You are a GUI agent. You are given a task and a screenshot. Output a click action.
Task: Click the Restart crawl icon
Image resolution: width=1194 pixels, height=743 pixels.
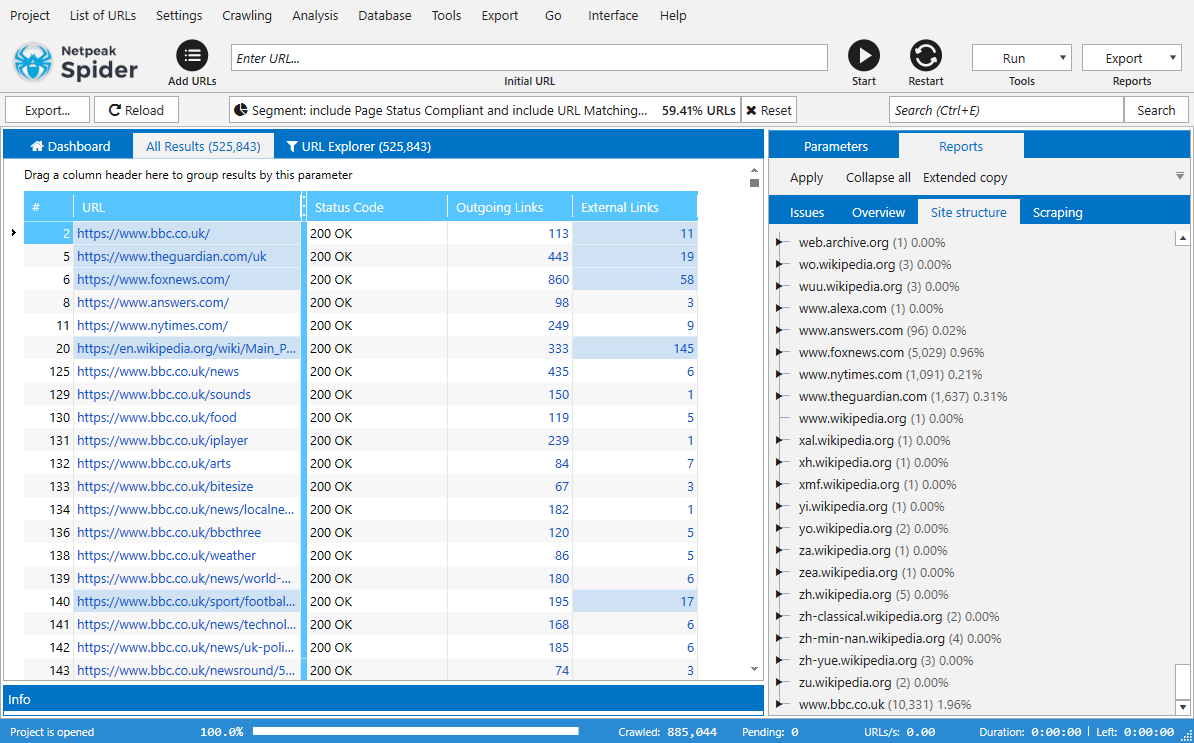[x=926, y=57]
